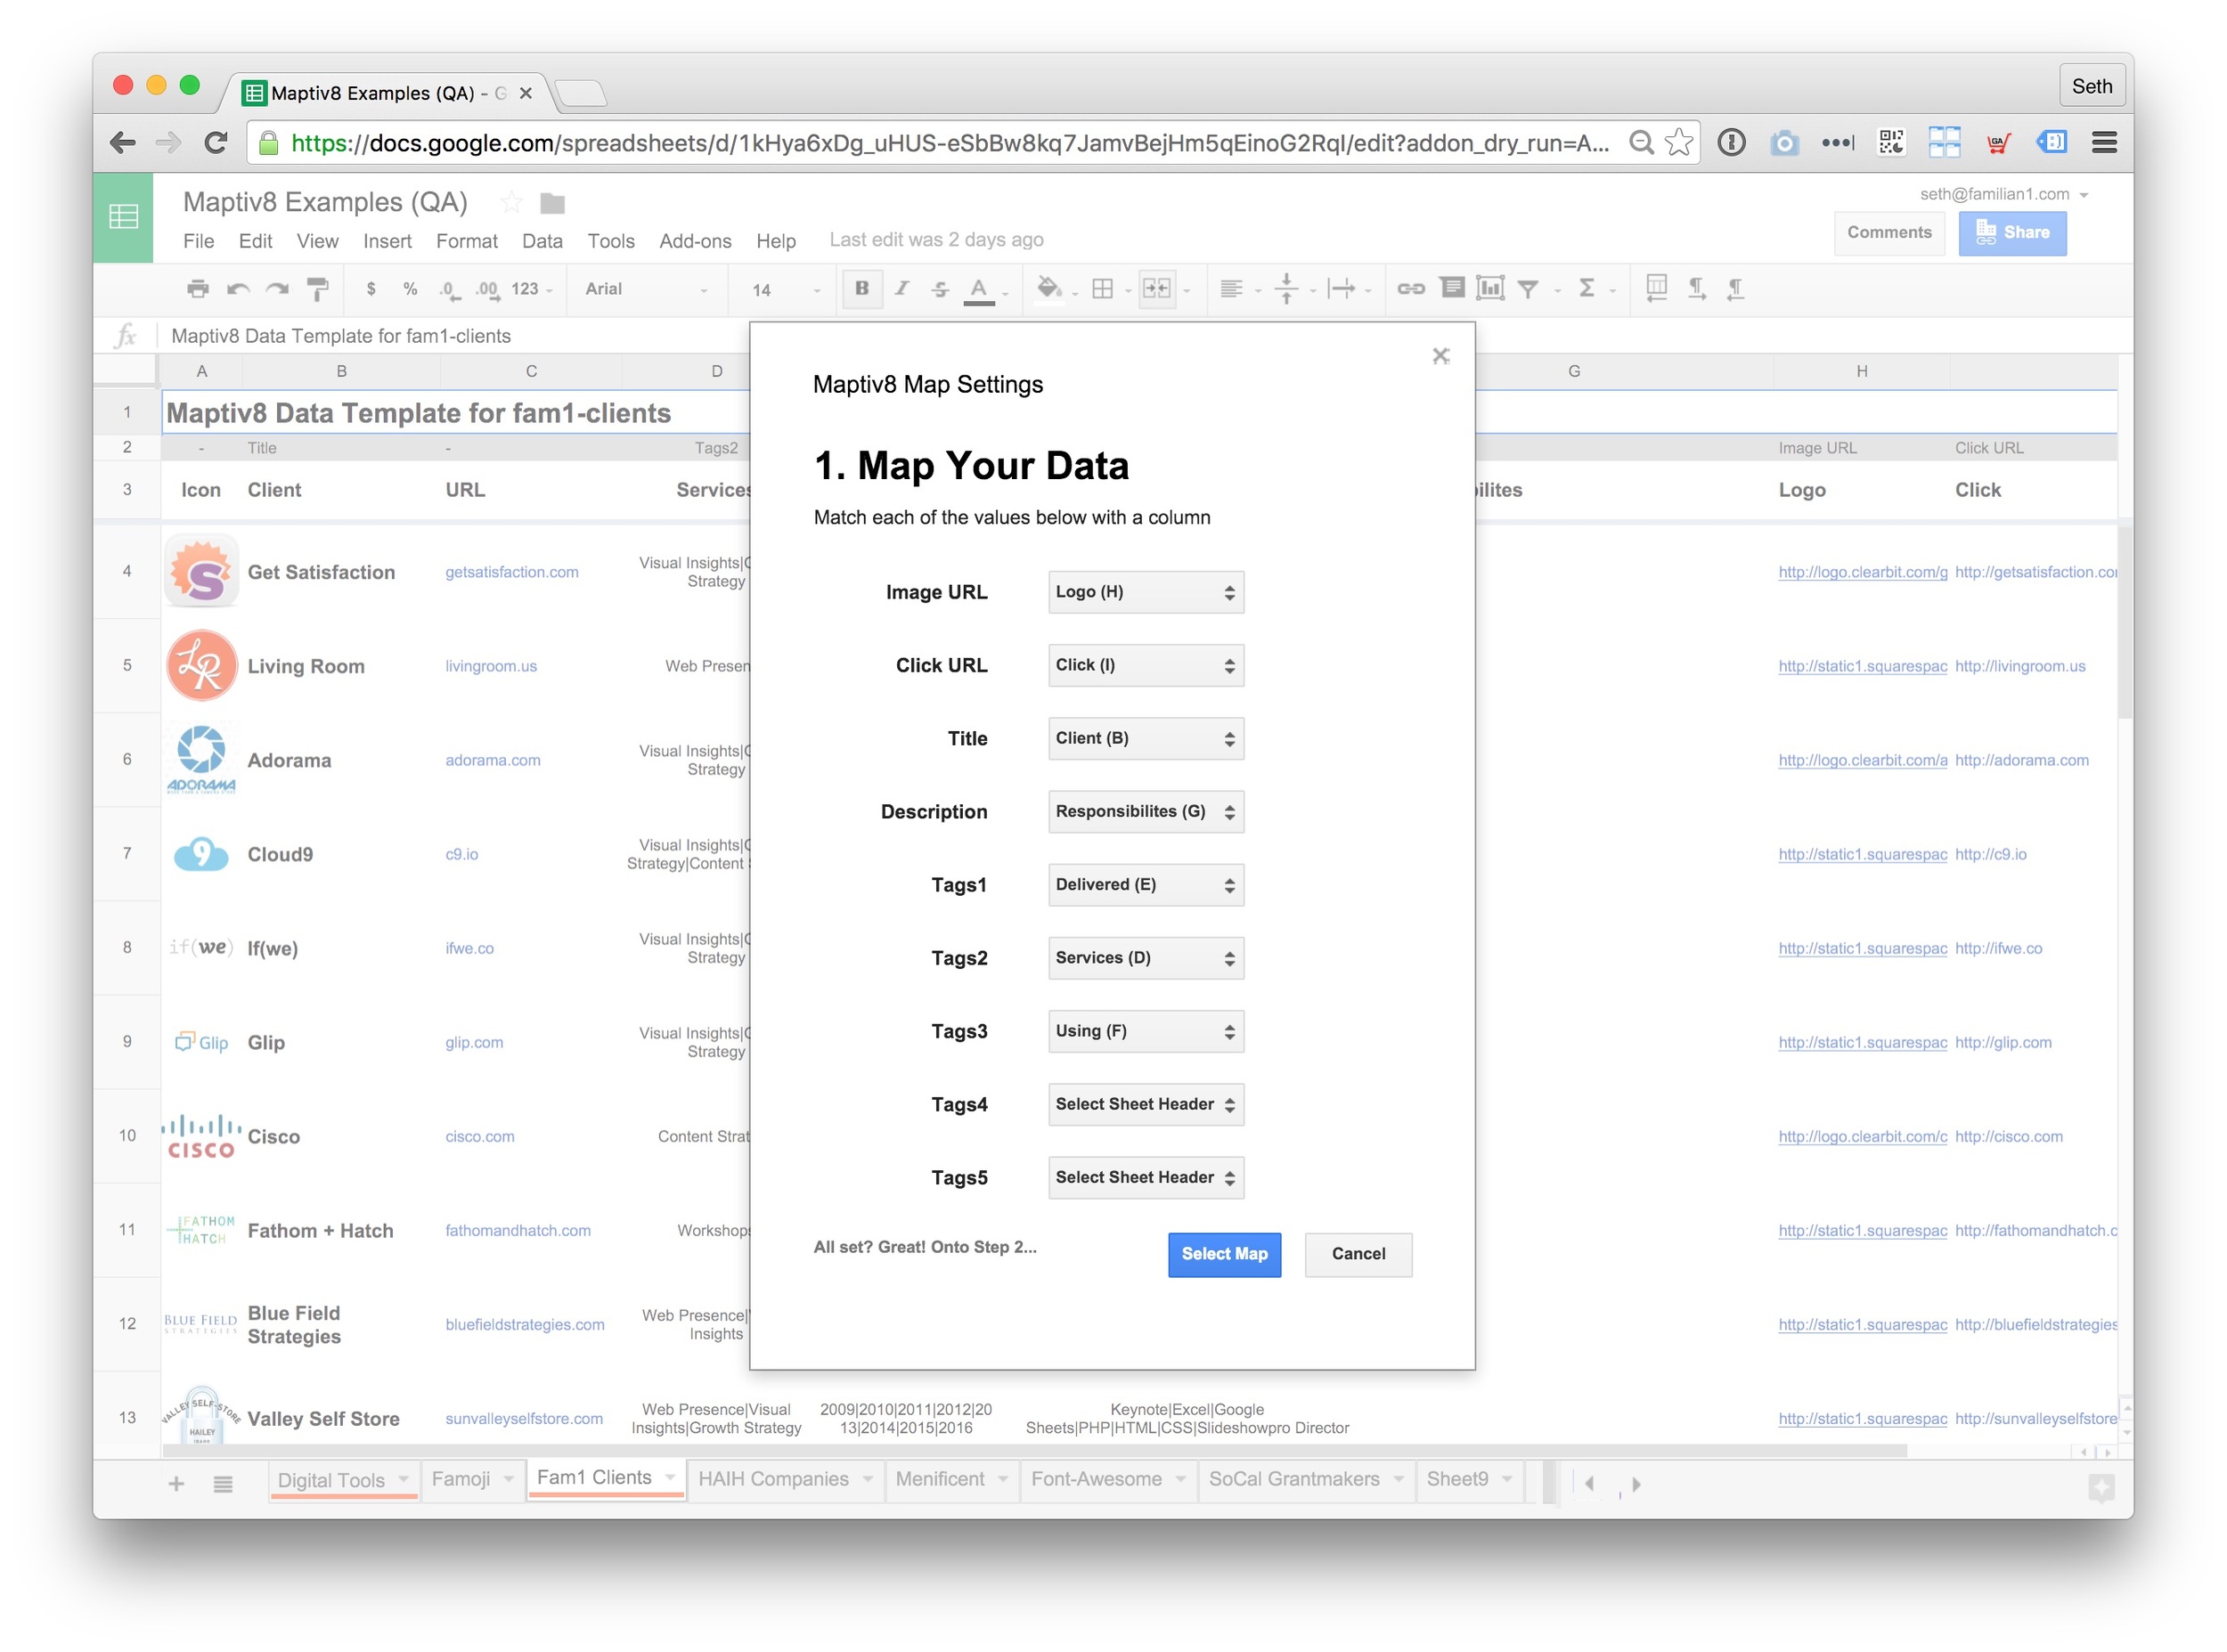The height and width of the screenshot is (1652, 2227).
Task: Apply currency format with the $ icon
Action: click(x=371, y=289)
